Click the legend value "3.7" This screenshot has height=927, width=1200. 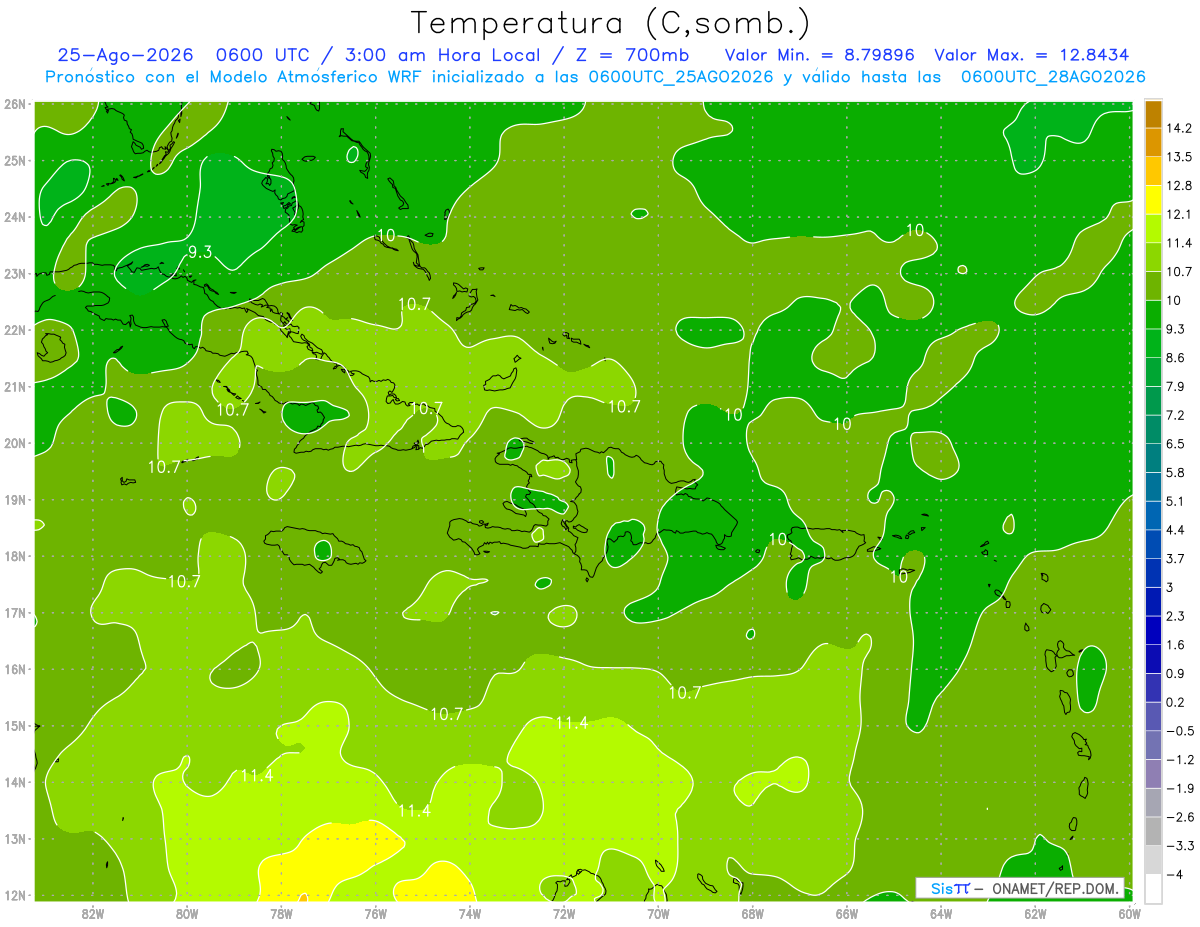point(1176,558)
